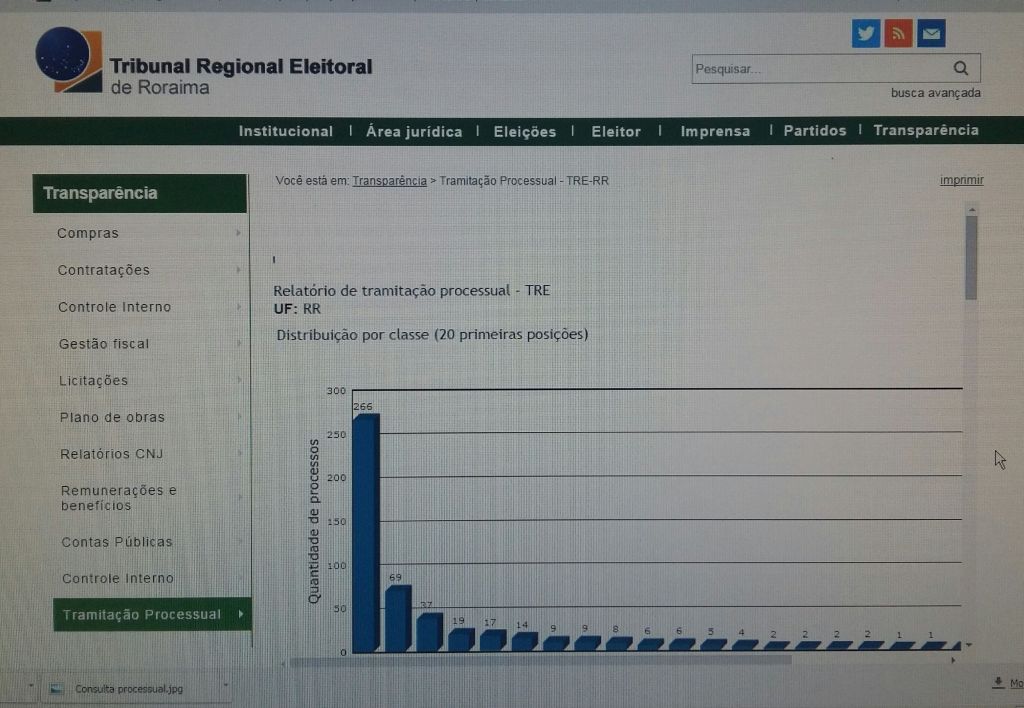The width and height of the screenshot is (1024, 708).
Task: Follow the Transparência breadcrumb link
Action: (x=389, y=181)
